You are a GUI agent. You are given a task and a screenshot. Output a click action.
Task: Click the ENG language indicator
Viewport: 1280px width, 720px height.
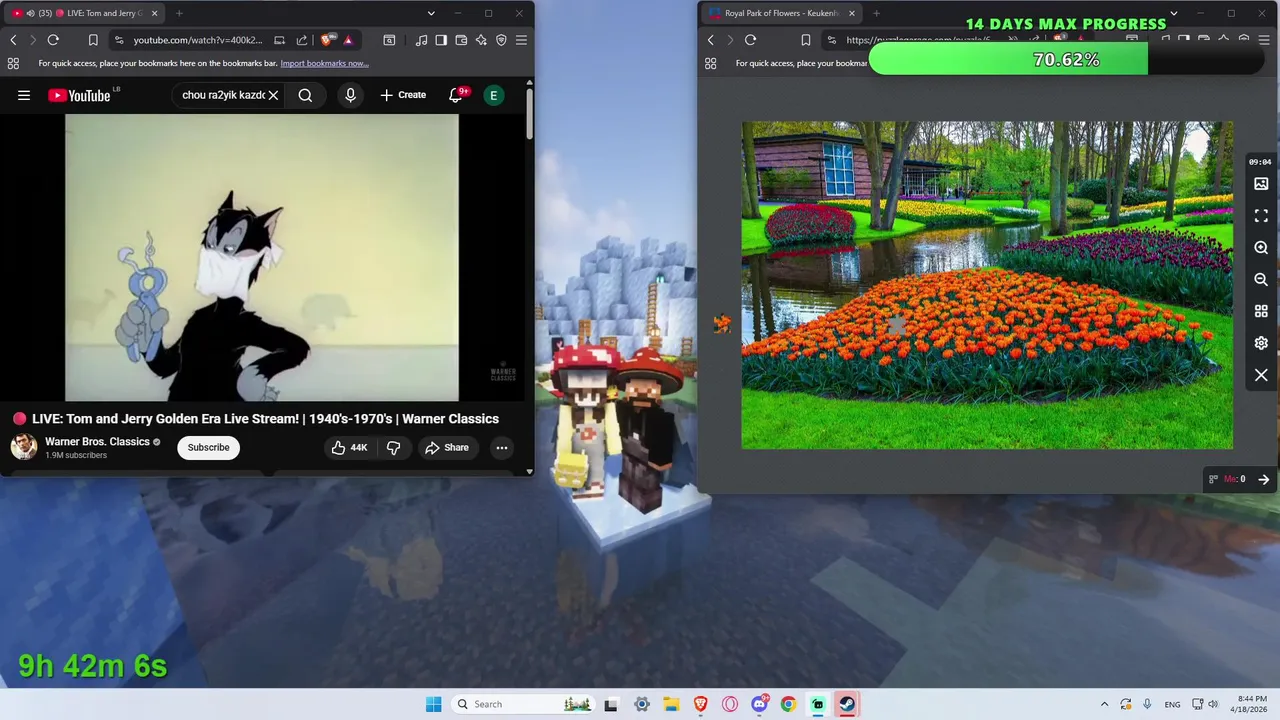pos(1172,704)
